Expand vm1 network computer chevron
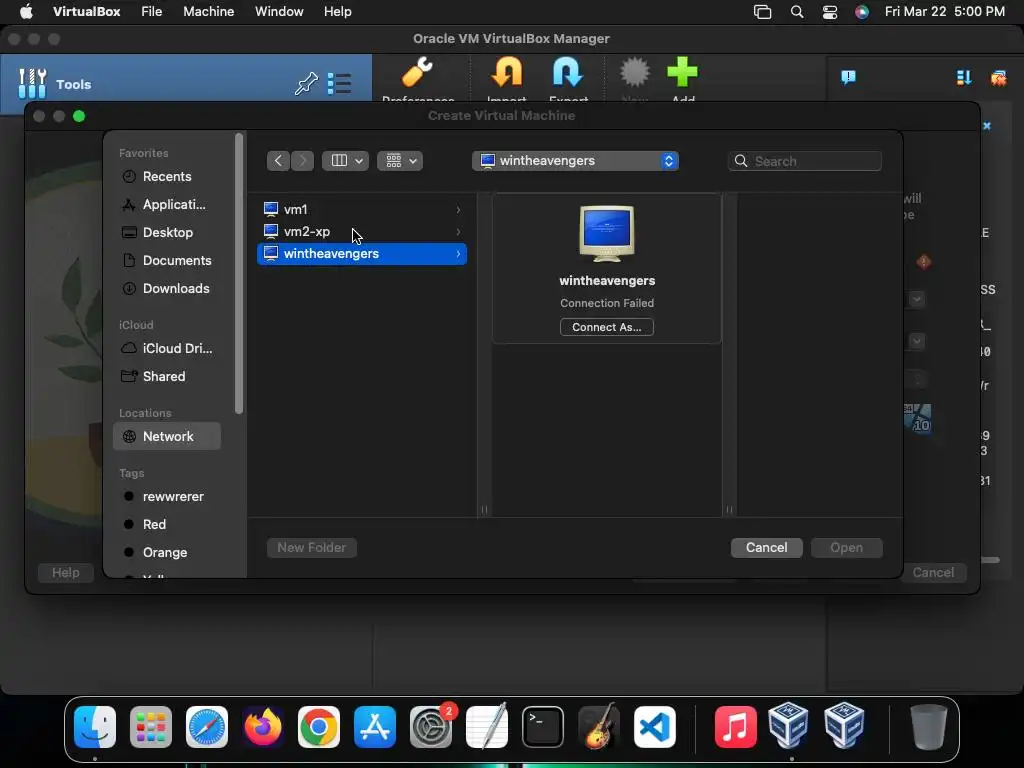This screenshot has width=1024, height=768. [458, 210]
